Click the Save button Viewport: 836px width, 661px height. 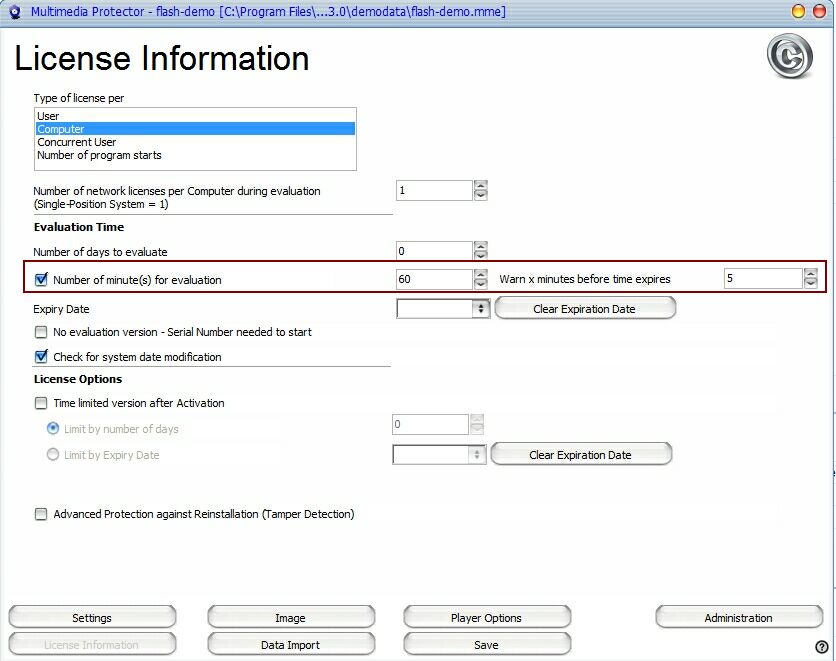tap(486, 645)
